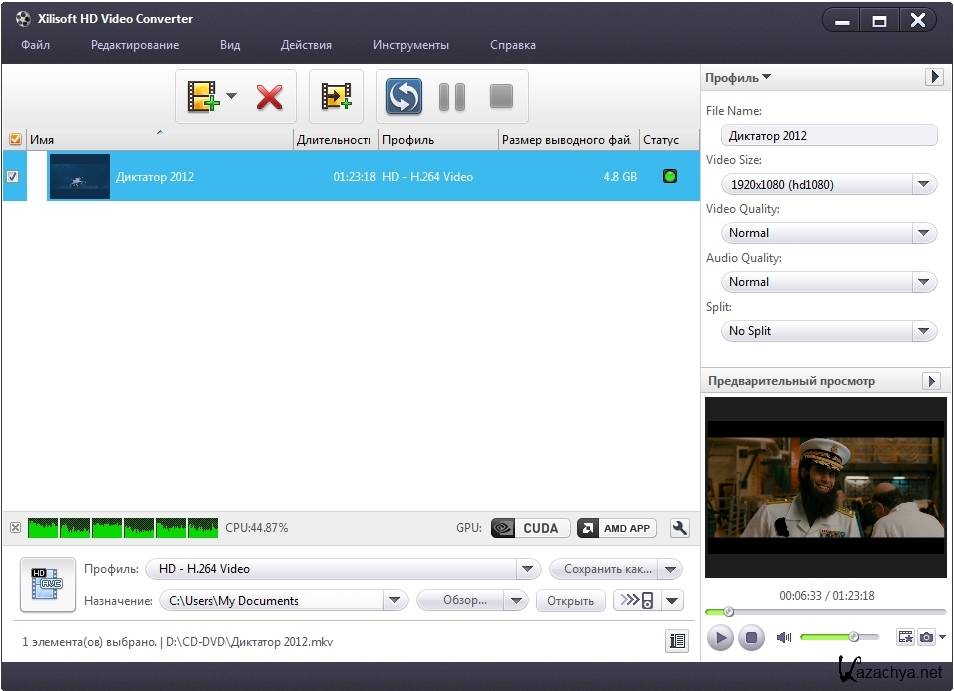The image size is (954, 691).
Task: Click the Открыть button
Action: click(x=571, y=600)
